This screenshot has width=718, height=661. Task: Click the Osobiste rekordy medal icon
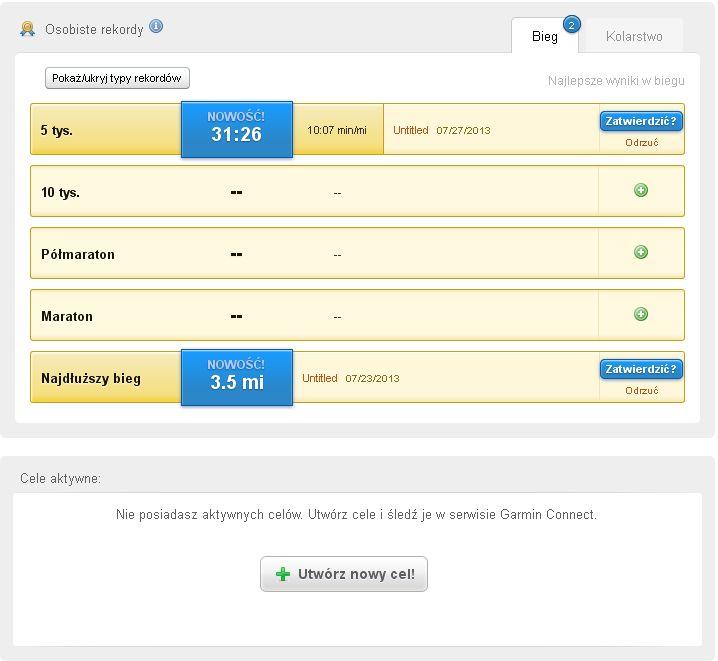click(x=28, y=29)
